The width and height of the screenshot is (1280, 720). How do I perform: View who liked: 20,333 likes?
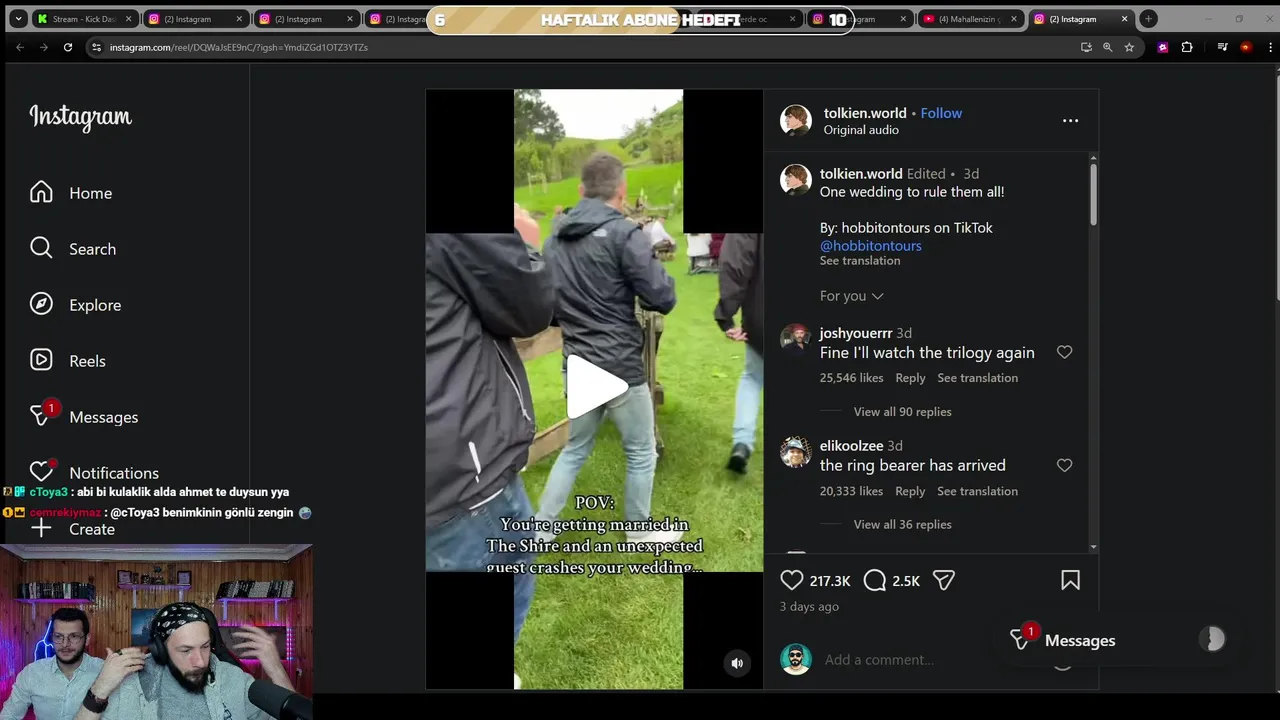coord(851,491)
